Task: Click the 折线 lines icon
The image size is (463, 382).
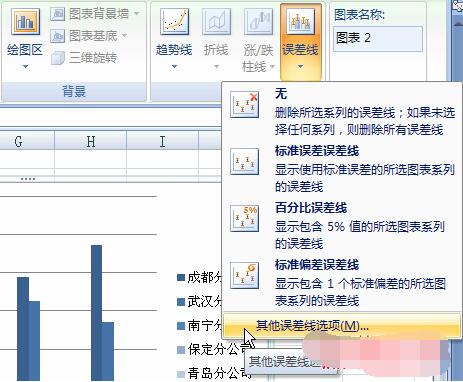Action: coord(216,22)
